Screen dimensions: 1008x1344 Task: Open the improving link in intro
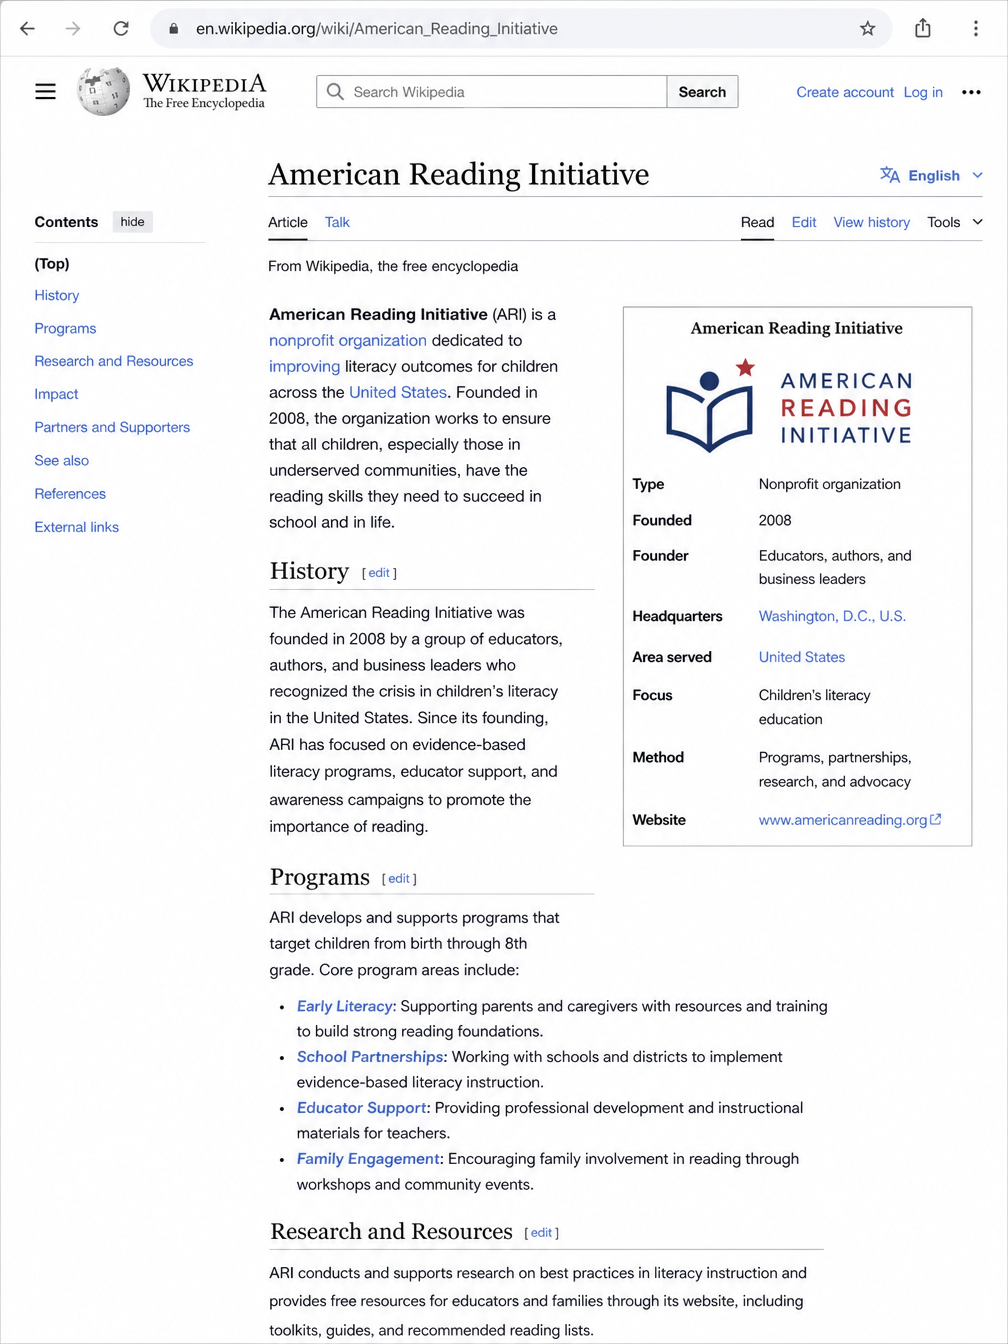tap(304, 366)
